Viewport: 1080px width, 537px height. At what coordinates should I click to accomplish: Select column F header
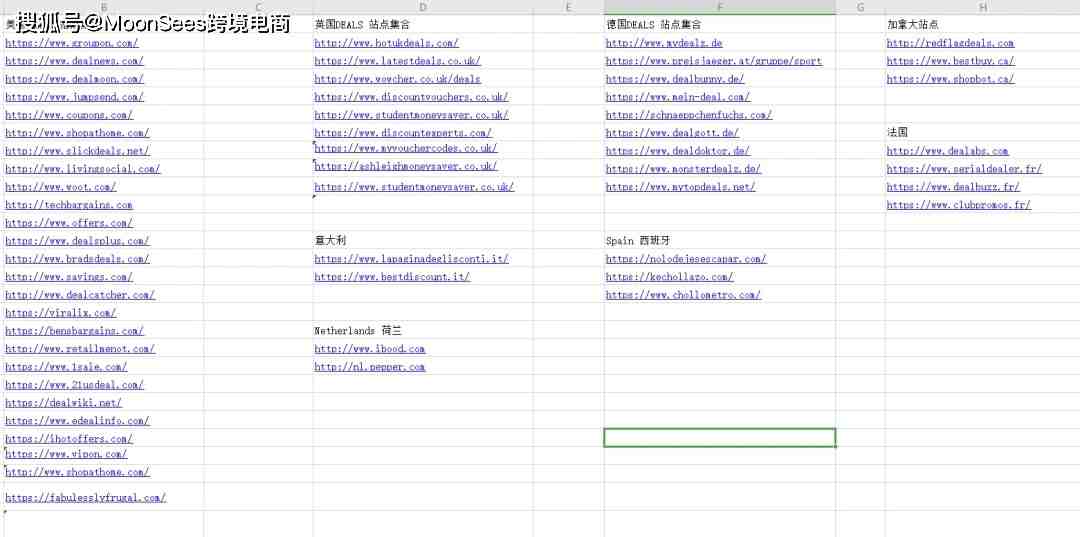pyautogui.click(x=720, y=7)
